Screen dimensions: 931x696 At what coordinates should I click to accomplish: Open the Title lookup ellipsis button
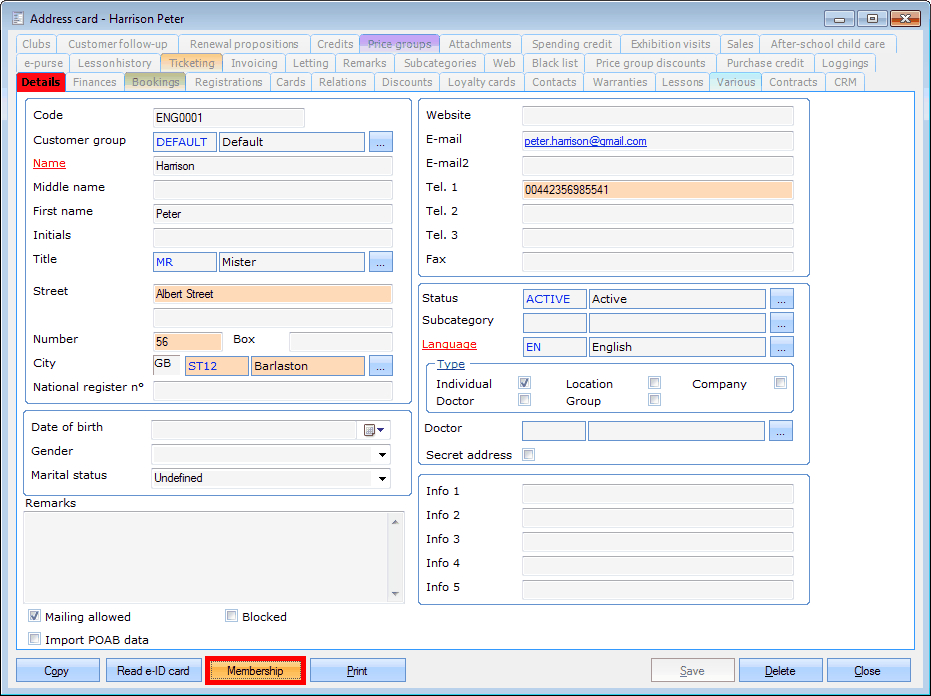coord(380,262)
